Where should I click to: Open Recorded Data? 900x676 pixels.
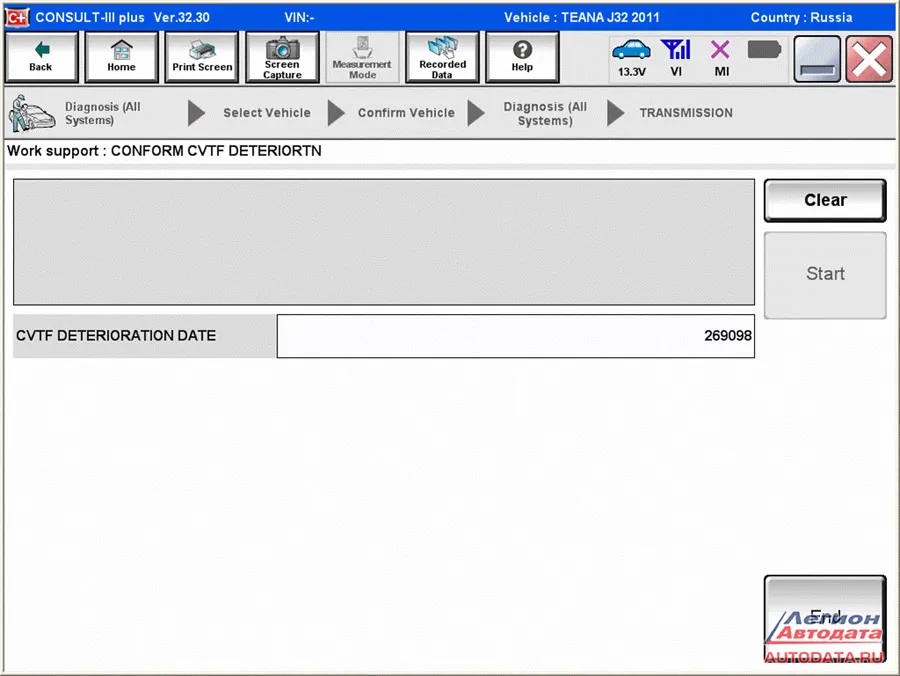pyautogui.click(x=442, y=57)
